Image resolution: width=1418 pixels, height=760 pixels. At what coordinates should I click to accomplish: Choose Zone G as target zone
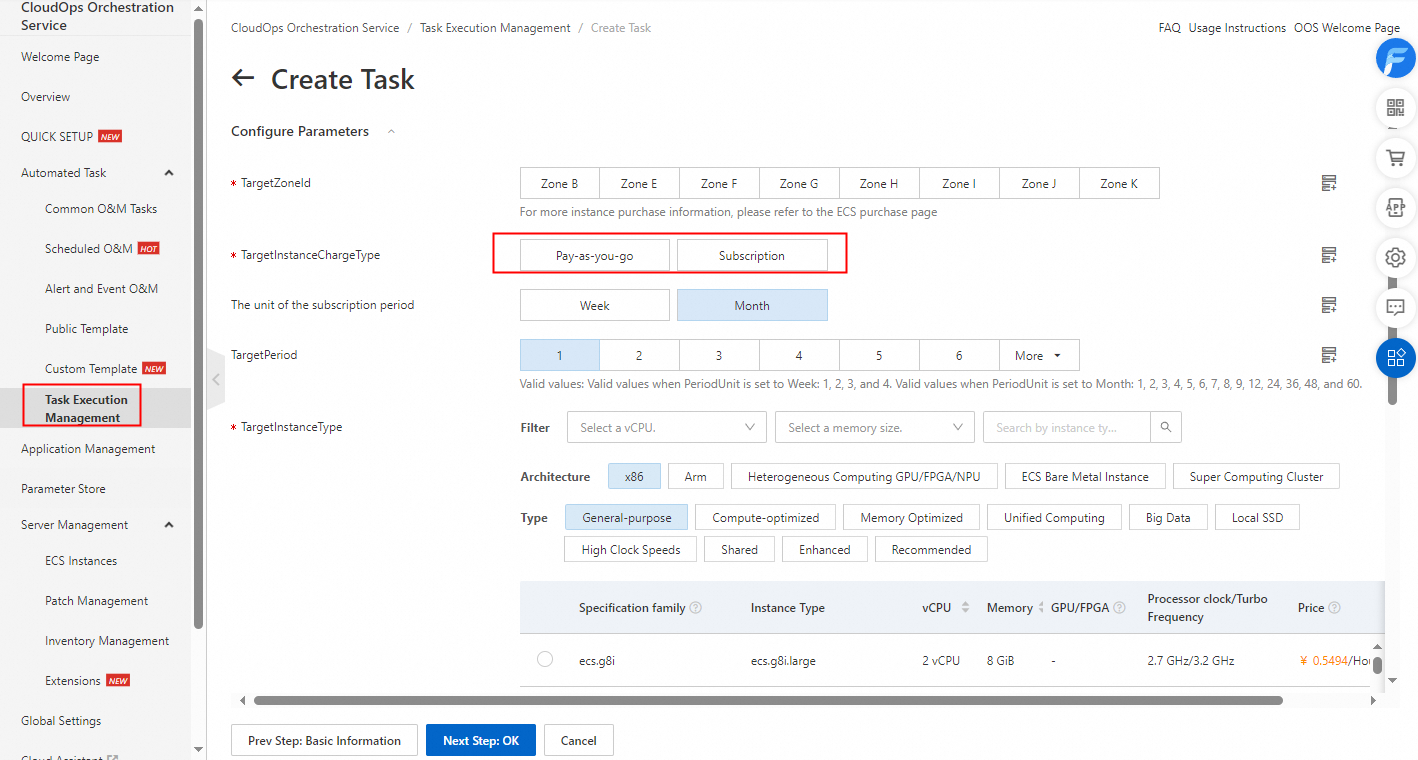tap(799, 183)
